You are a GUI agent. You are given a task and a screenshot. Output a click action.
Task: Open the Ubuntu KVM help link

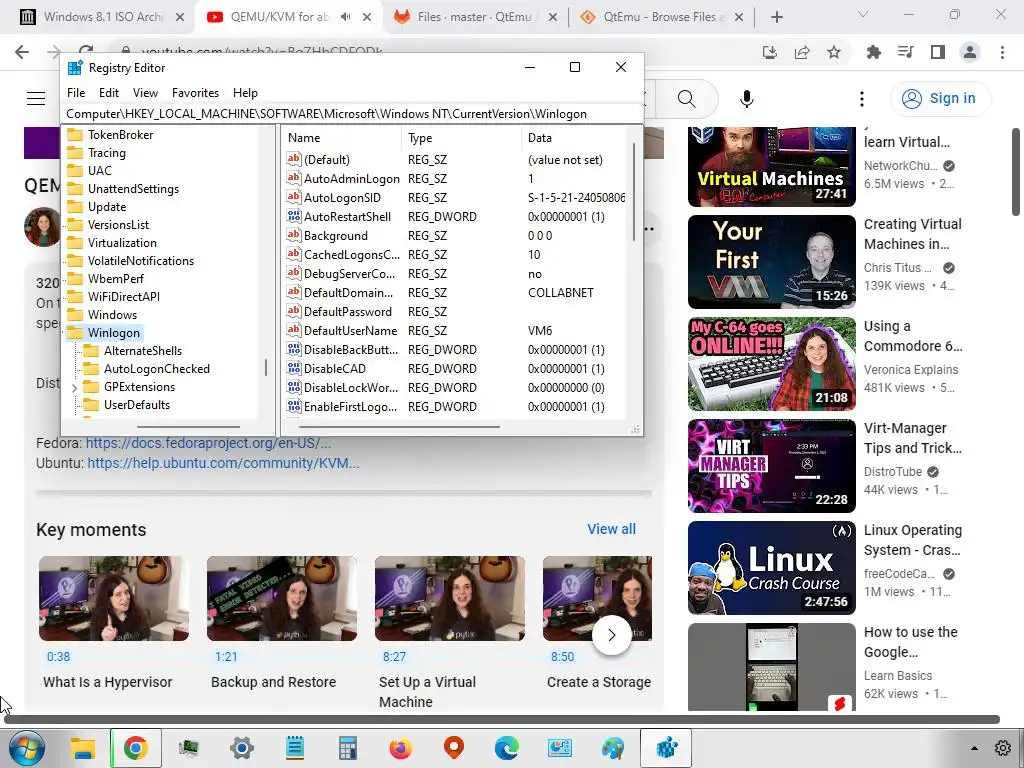point(223,463)
